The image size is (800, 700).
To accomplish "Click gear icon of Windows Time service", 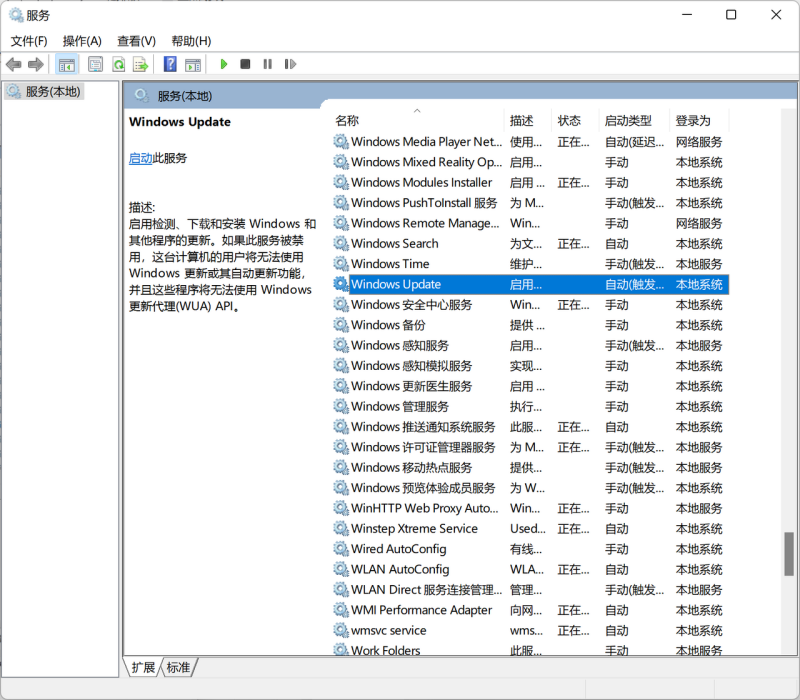I will (340, 263).
